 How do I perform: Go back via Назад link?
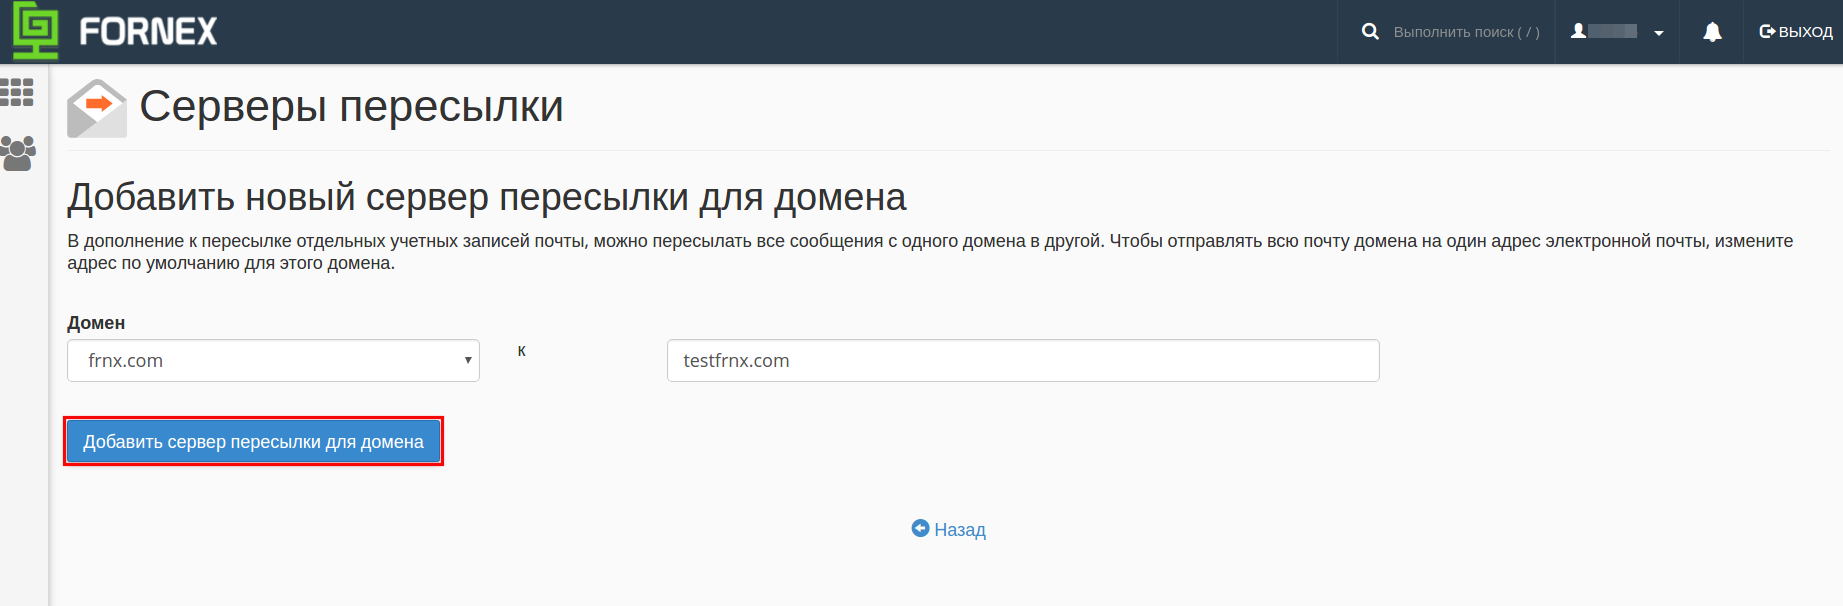point(948,529)
